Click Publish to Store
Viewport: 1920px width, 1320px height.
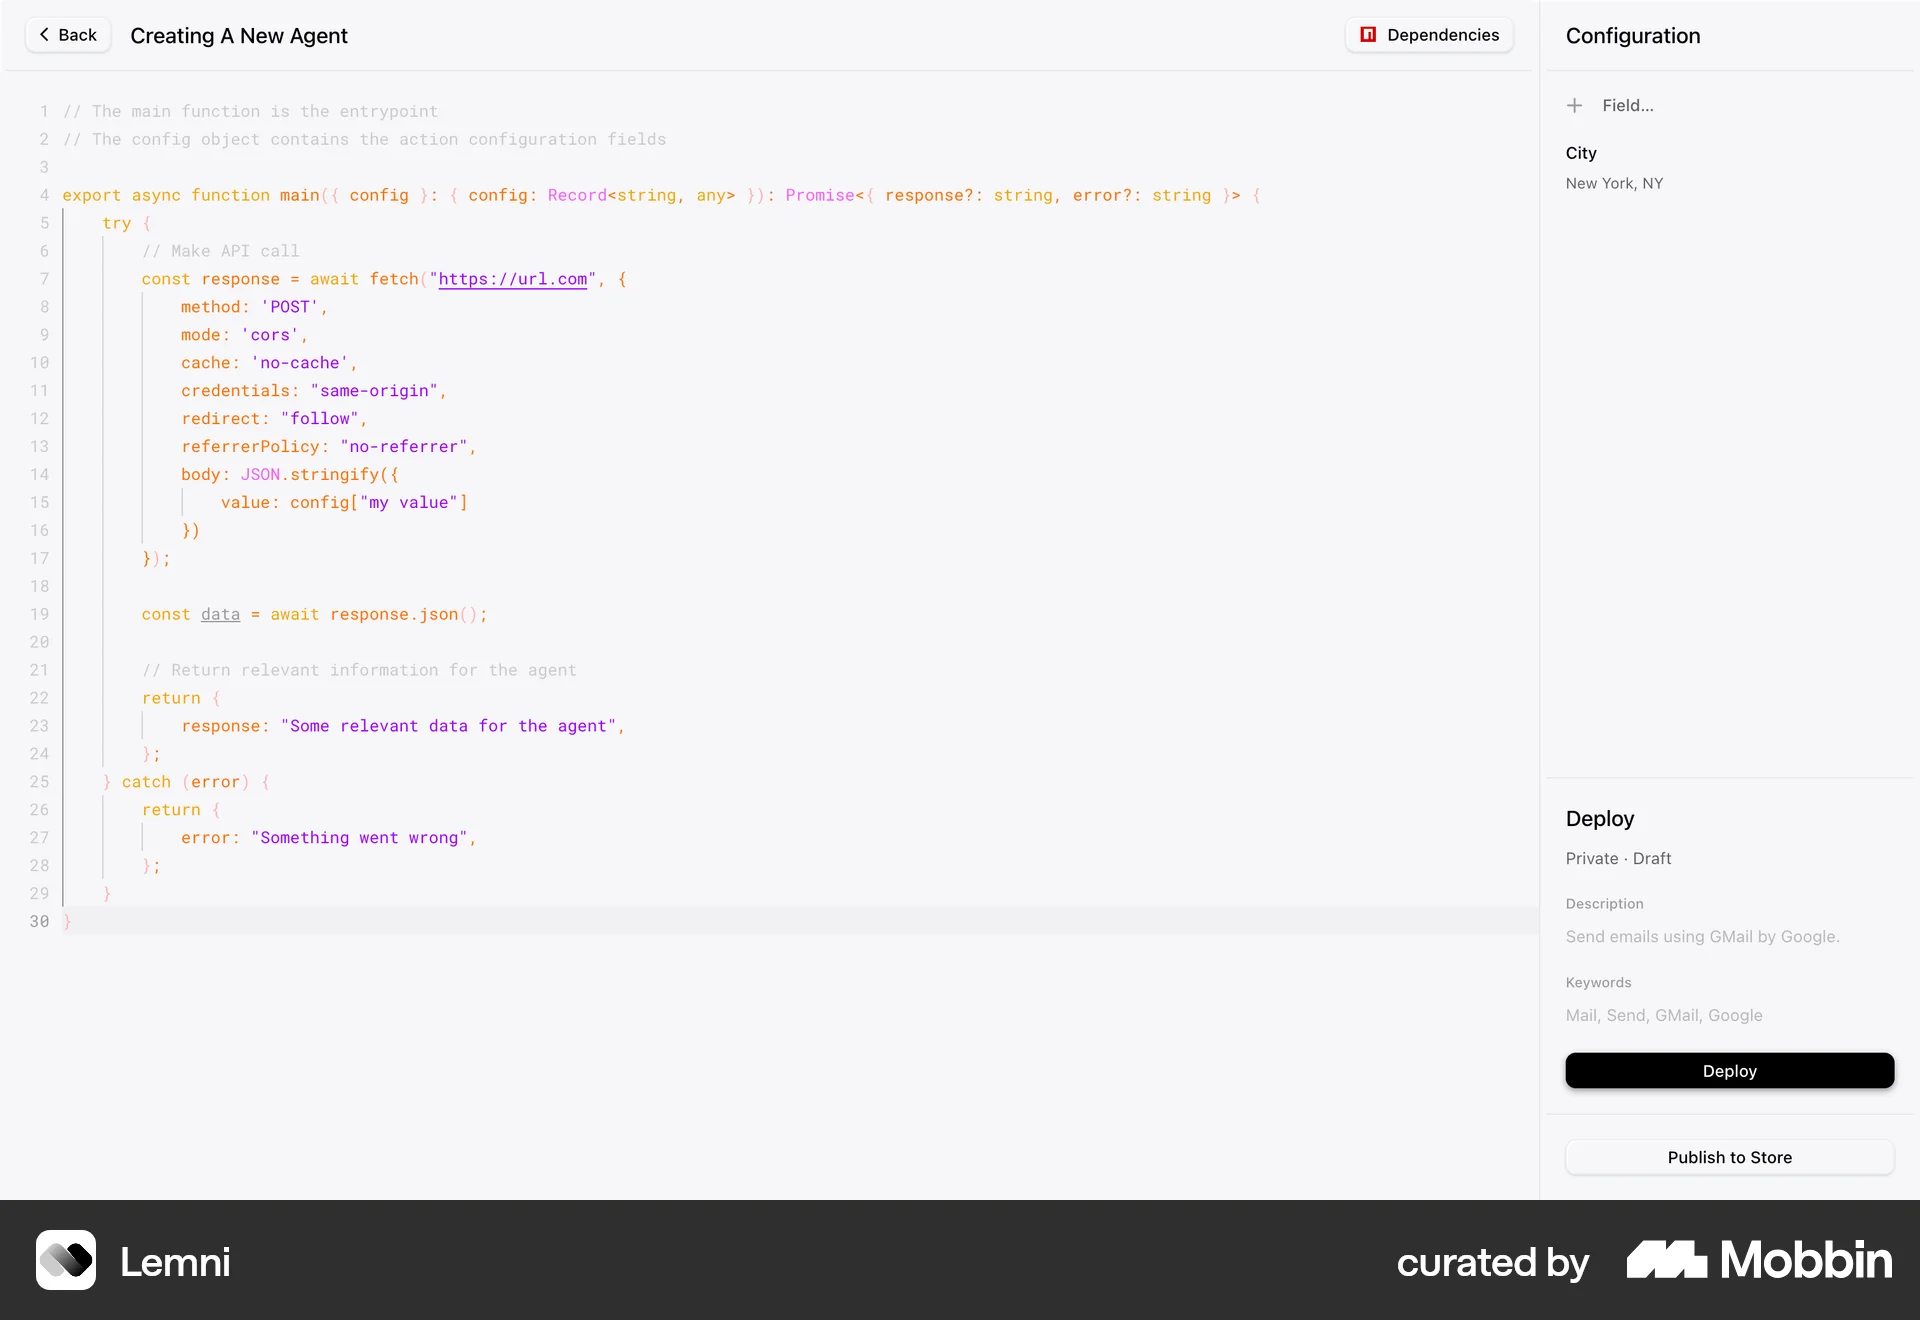coord(1729,1157)
